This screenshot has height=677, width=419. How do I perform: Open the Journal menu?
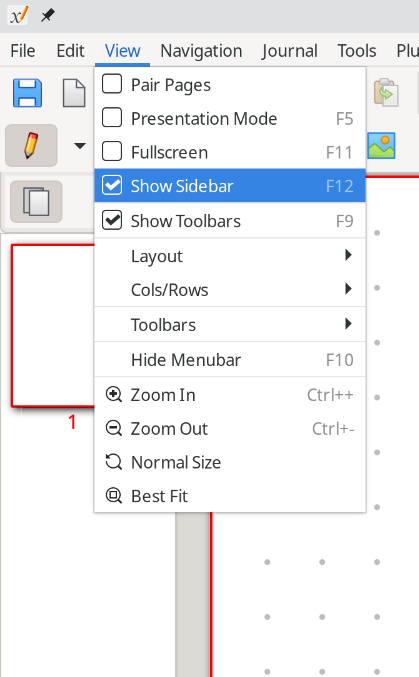point(289,51)
